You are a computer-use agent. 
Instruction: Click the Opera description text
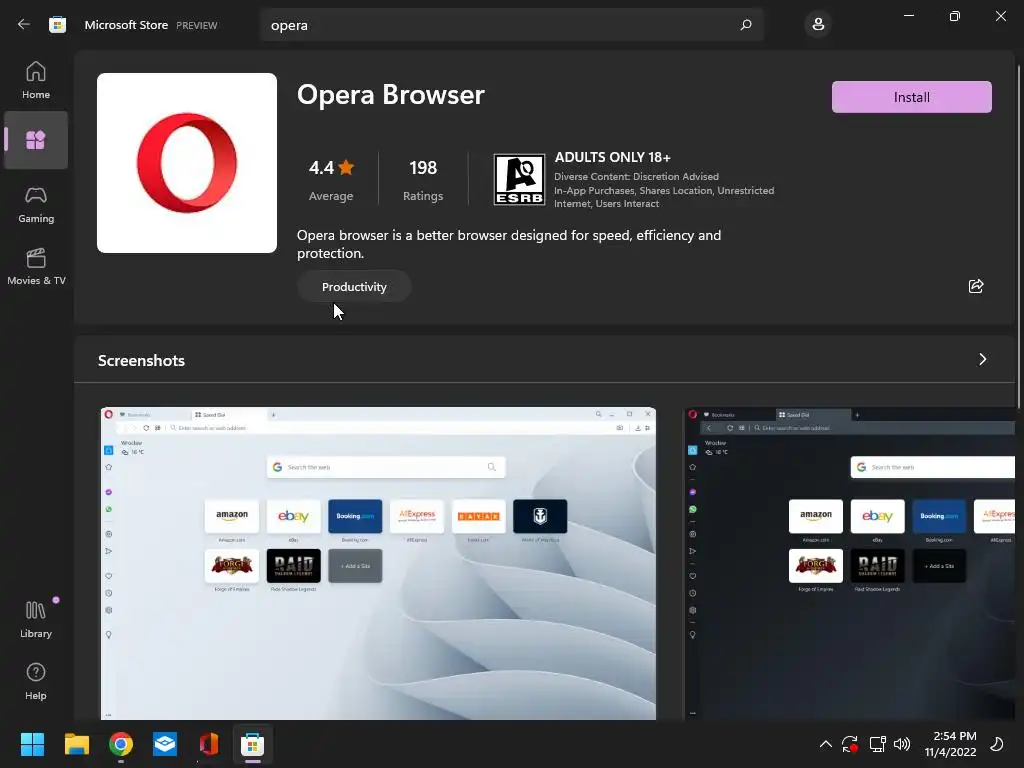(509, 244)
